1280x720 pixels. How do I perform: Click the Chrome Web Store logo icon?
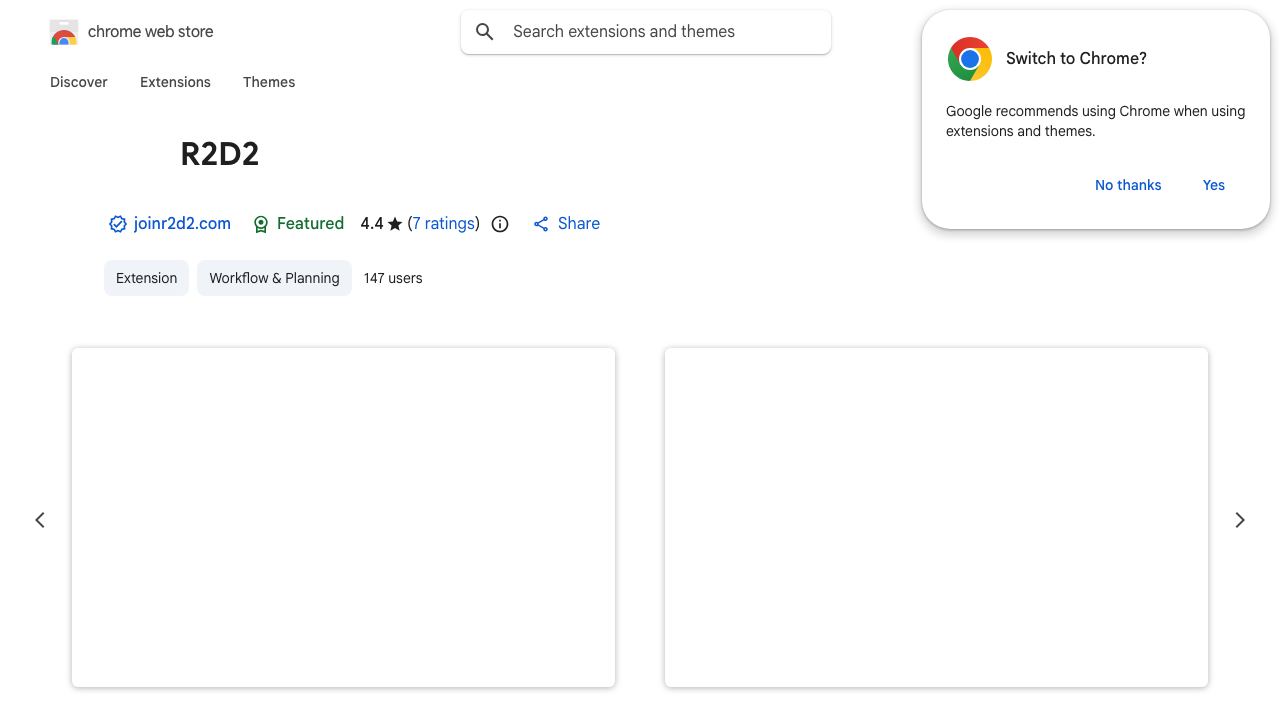click(64, 32)
